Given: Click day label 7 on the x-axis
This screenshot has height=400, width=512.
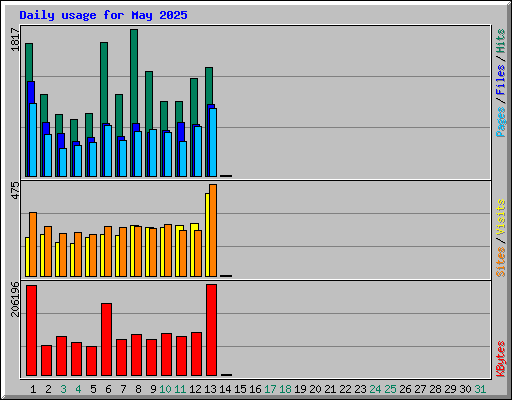Looking at the screenshot, I should [x=123, y=389].
